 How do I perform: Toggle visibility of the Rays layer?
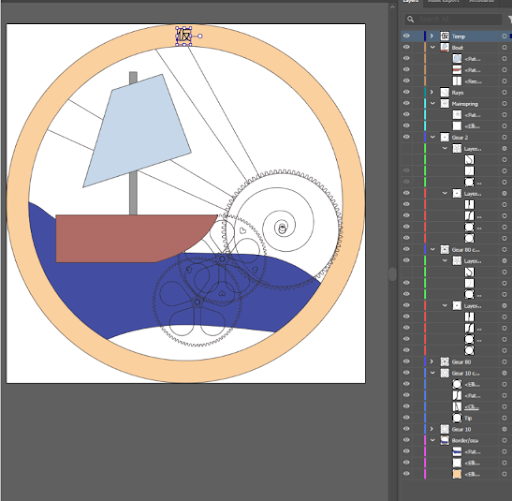tap(406, 92)
